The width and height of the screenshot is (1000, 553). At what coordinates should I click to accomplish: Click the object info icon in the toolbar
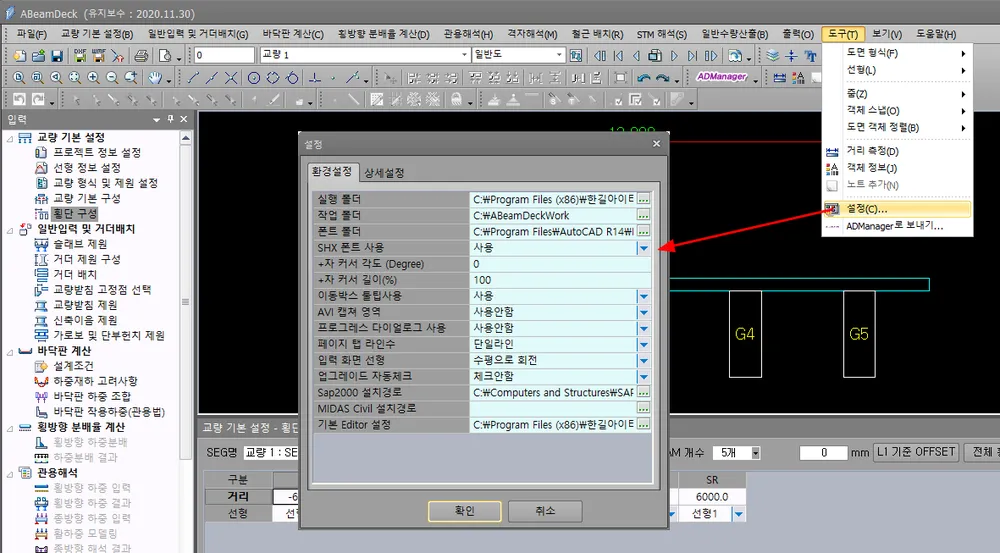pyautogui.click(x=798, y=78)
